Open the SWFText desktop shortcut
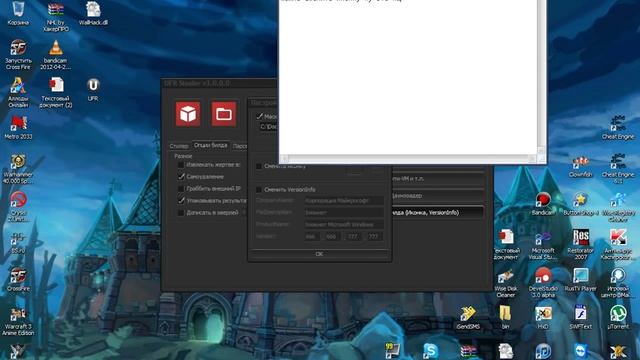 click(580, 318)
